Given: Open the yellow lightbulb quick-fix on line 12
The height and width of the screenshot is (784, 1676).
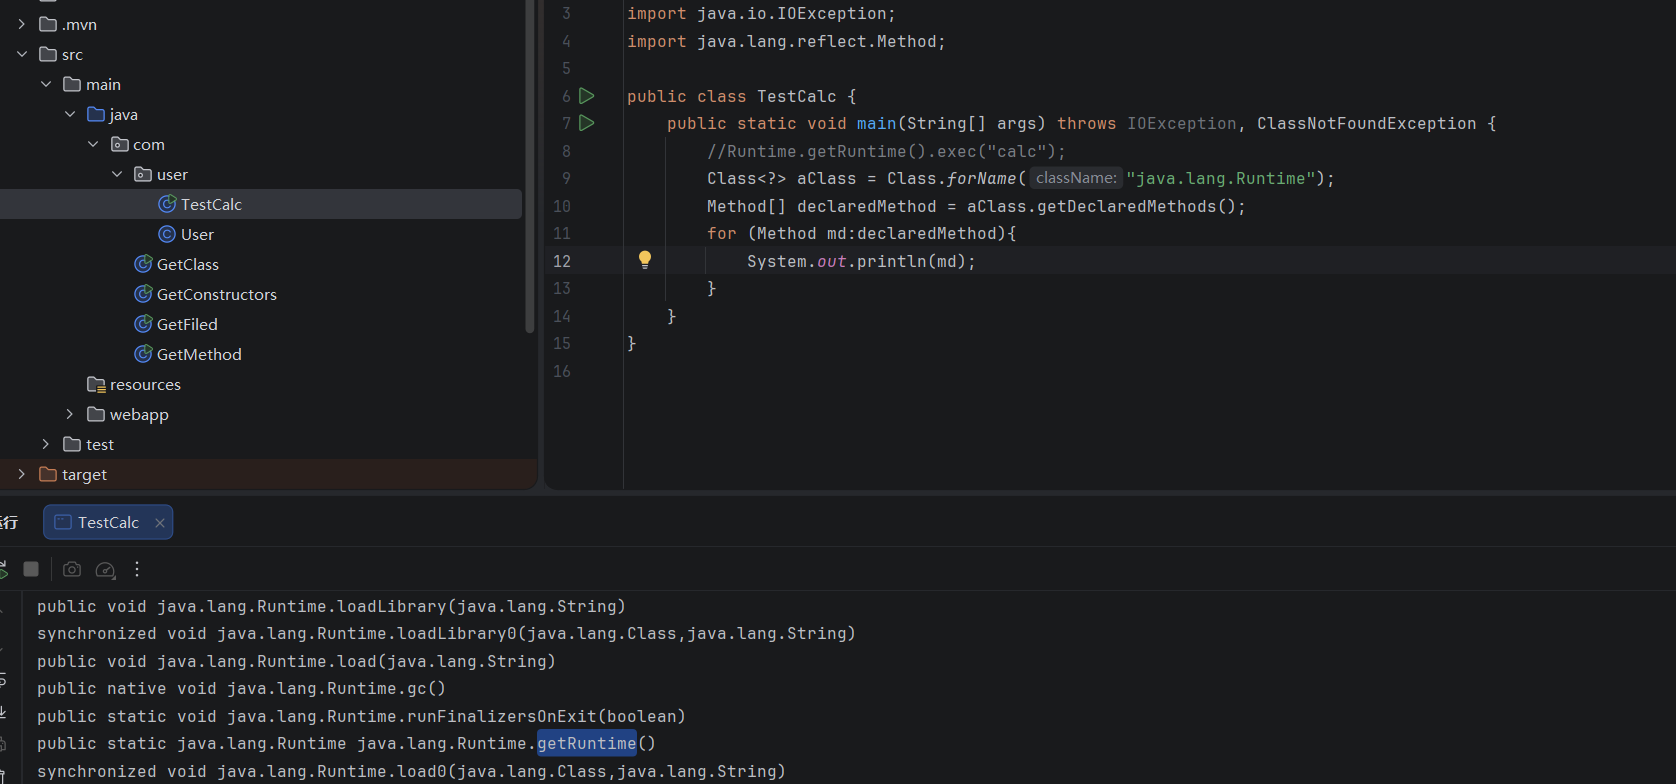Looking at the screenshot, I should (x=645, y=260).
